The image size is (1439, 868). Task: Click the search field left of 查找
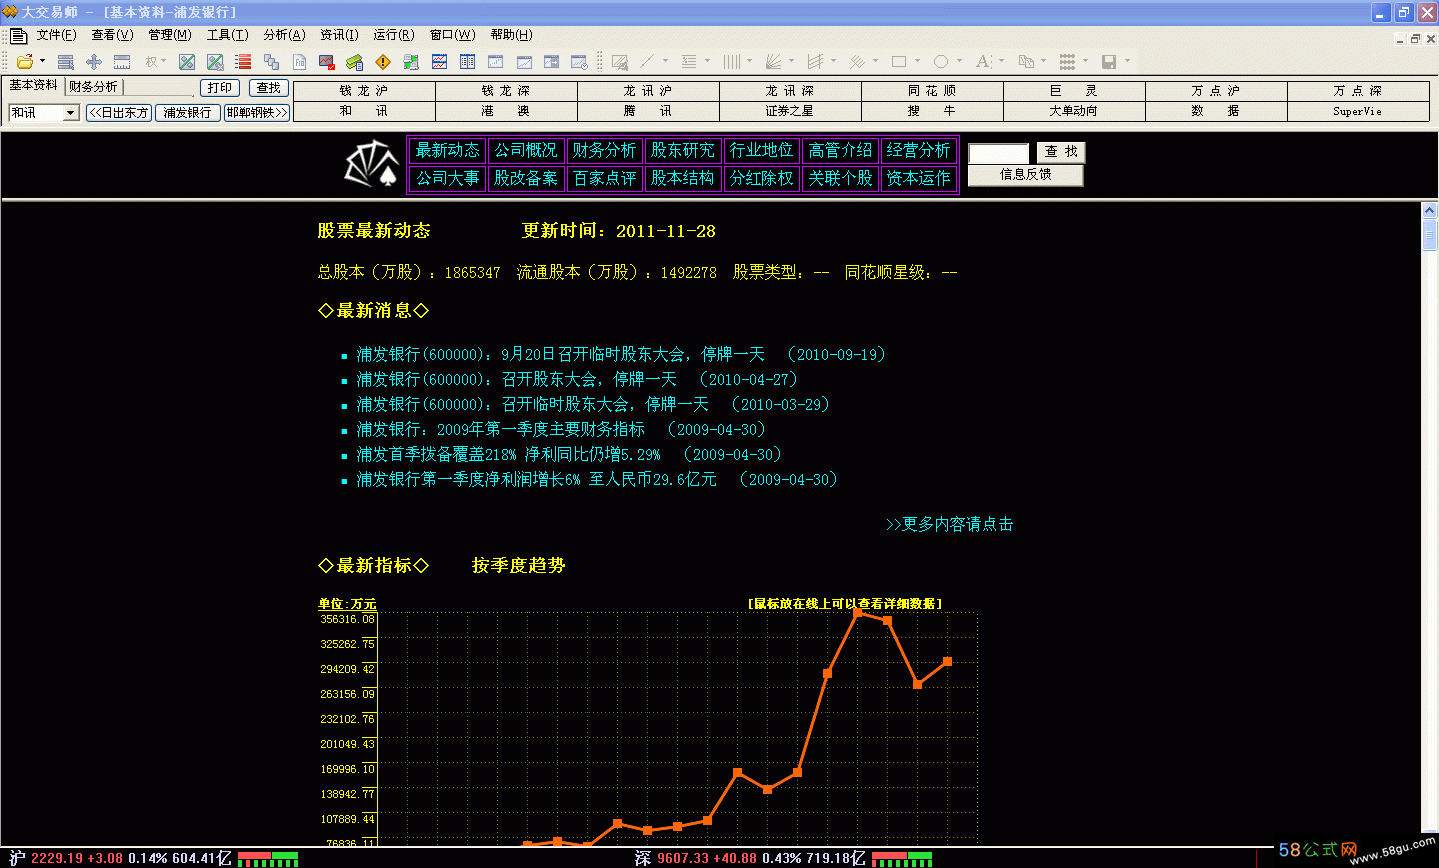(999, 153)
